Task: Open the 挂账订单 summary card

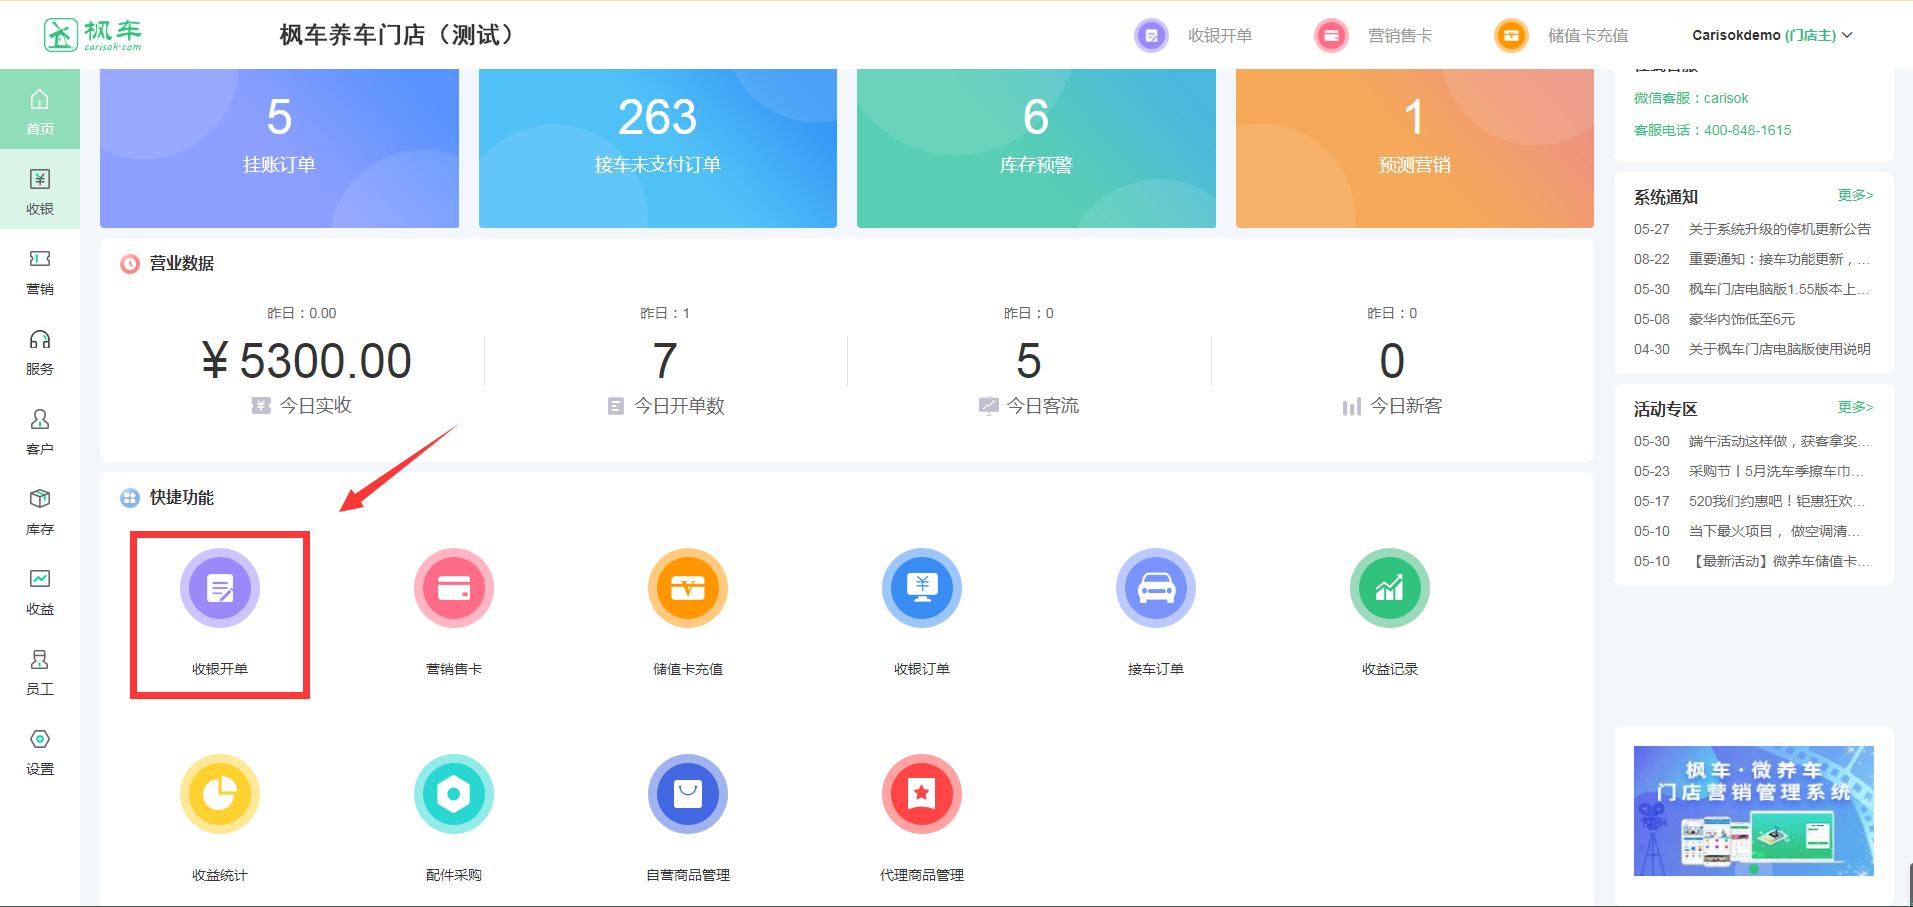Action: tap(279, 148)
